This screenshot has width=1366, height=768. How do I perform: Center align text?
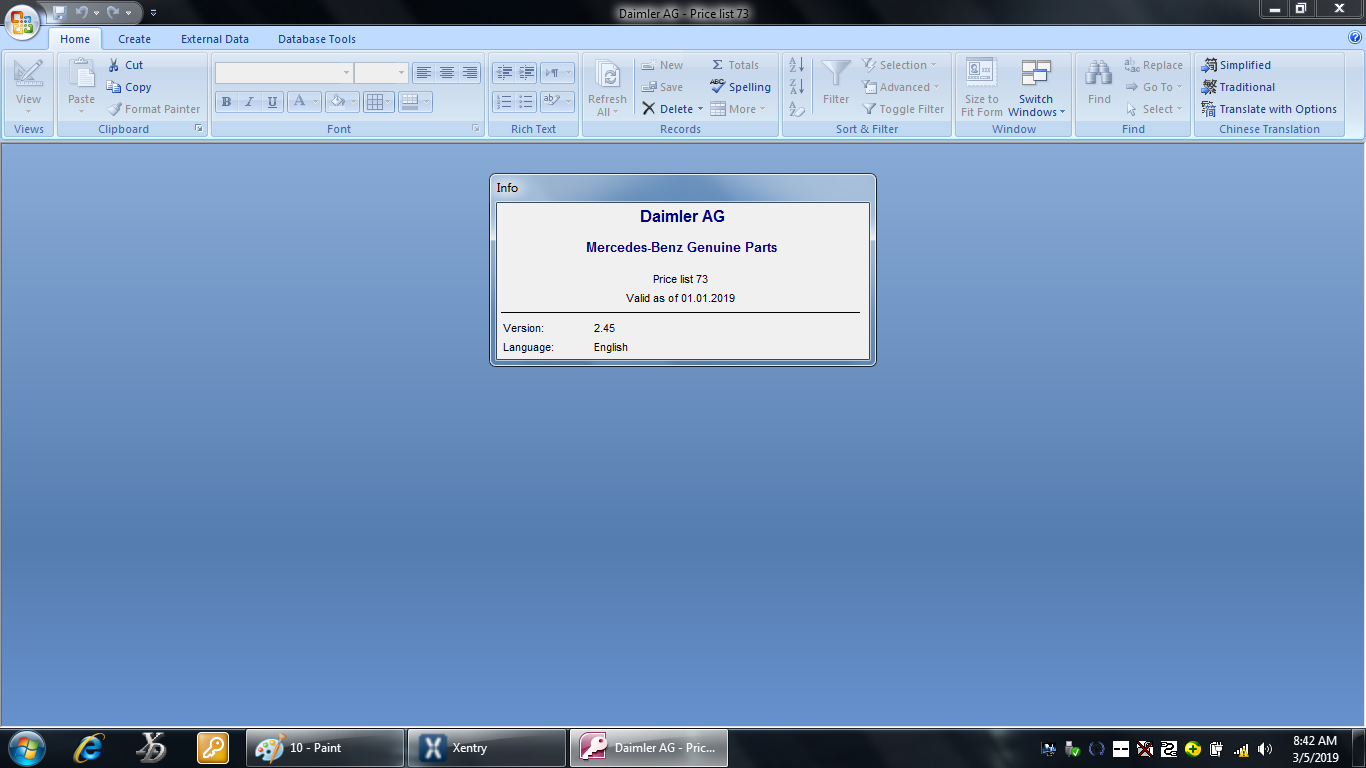coord(447,73)
